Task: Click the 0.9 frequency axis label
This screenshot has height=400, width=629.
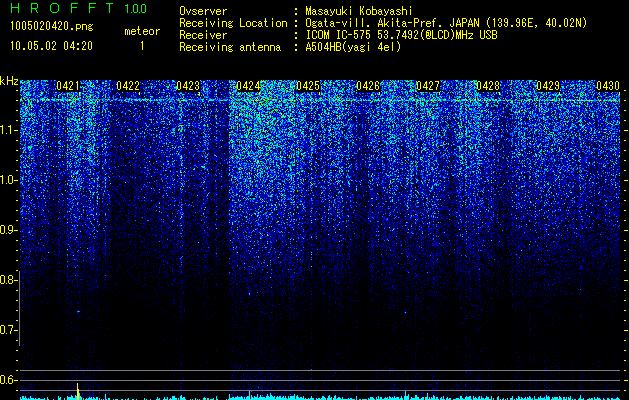Action: pos(8,230)
